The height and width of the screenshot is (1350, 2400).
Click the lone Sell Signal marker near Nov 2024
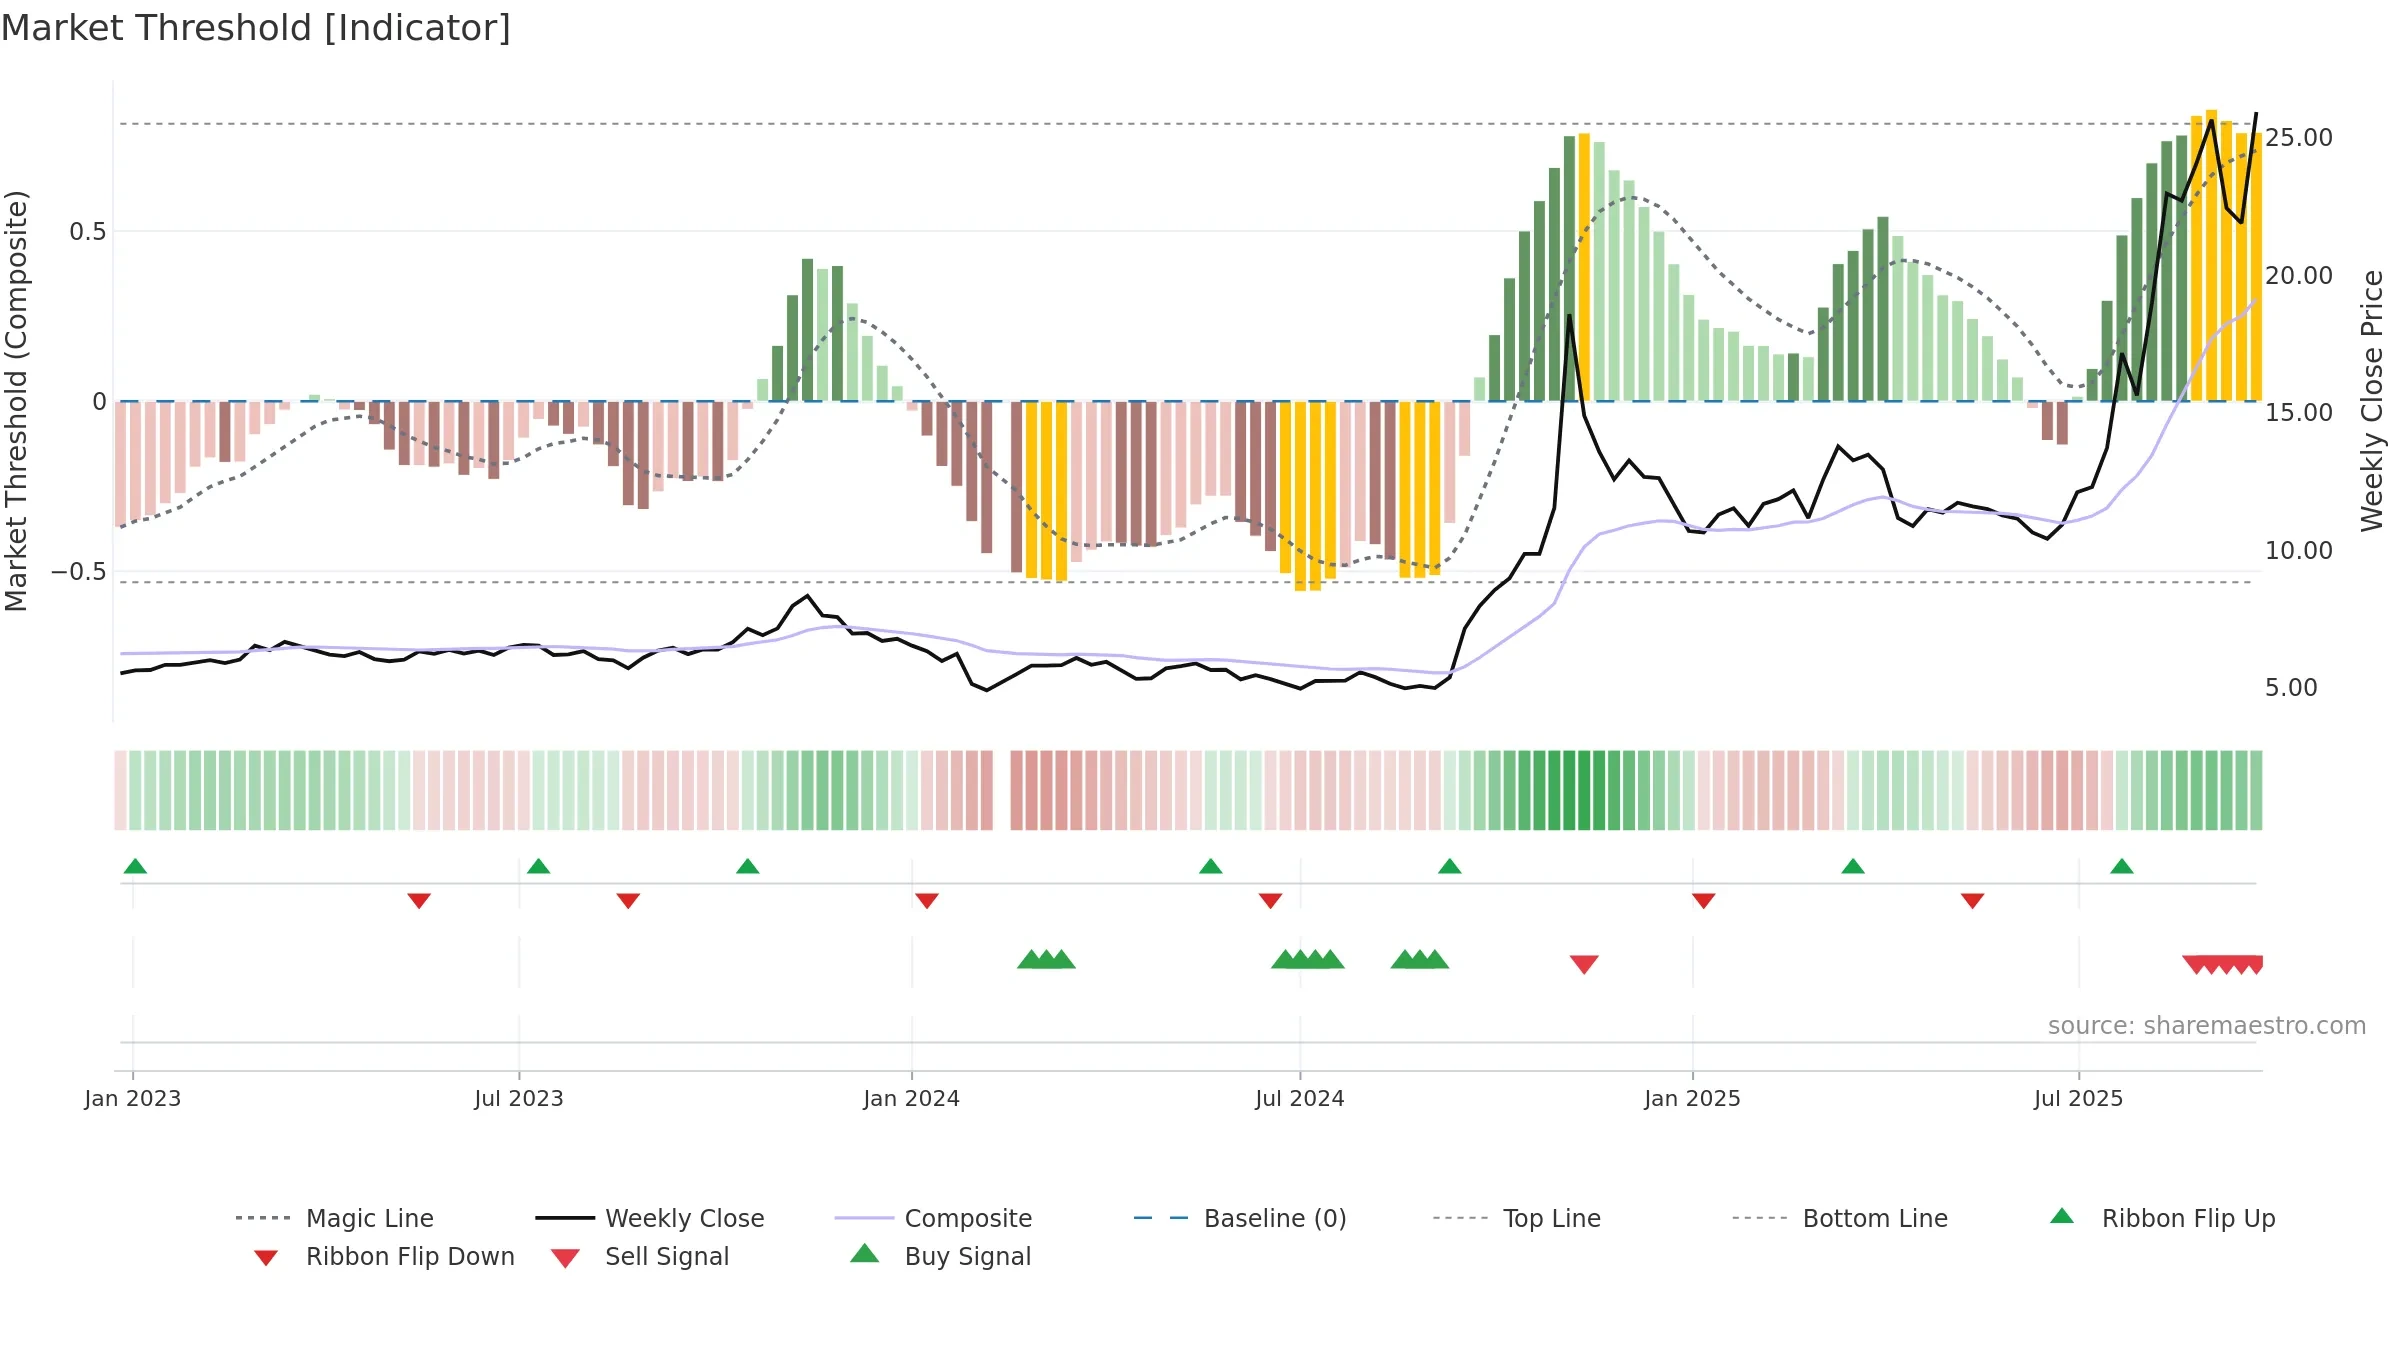[x=1584, y=964]
